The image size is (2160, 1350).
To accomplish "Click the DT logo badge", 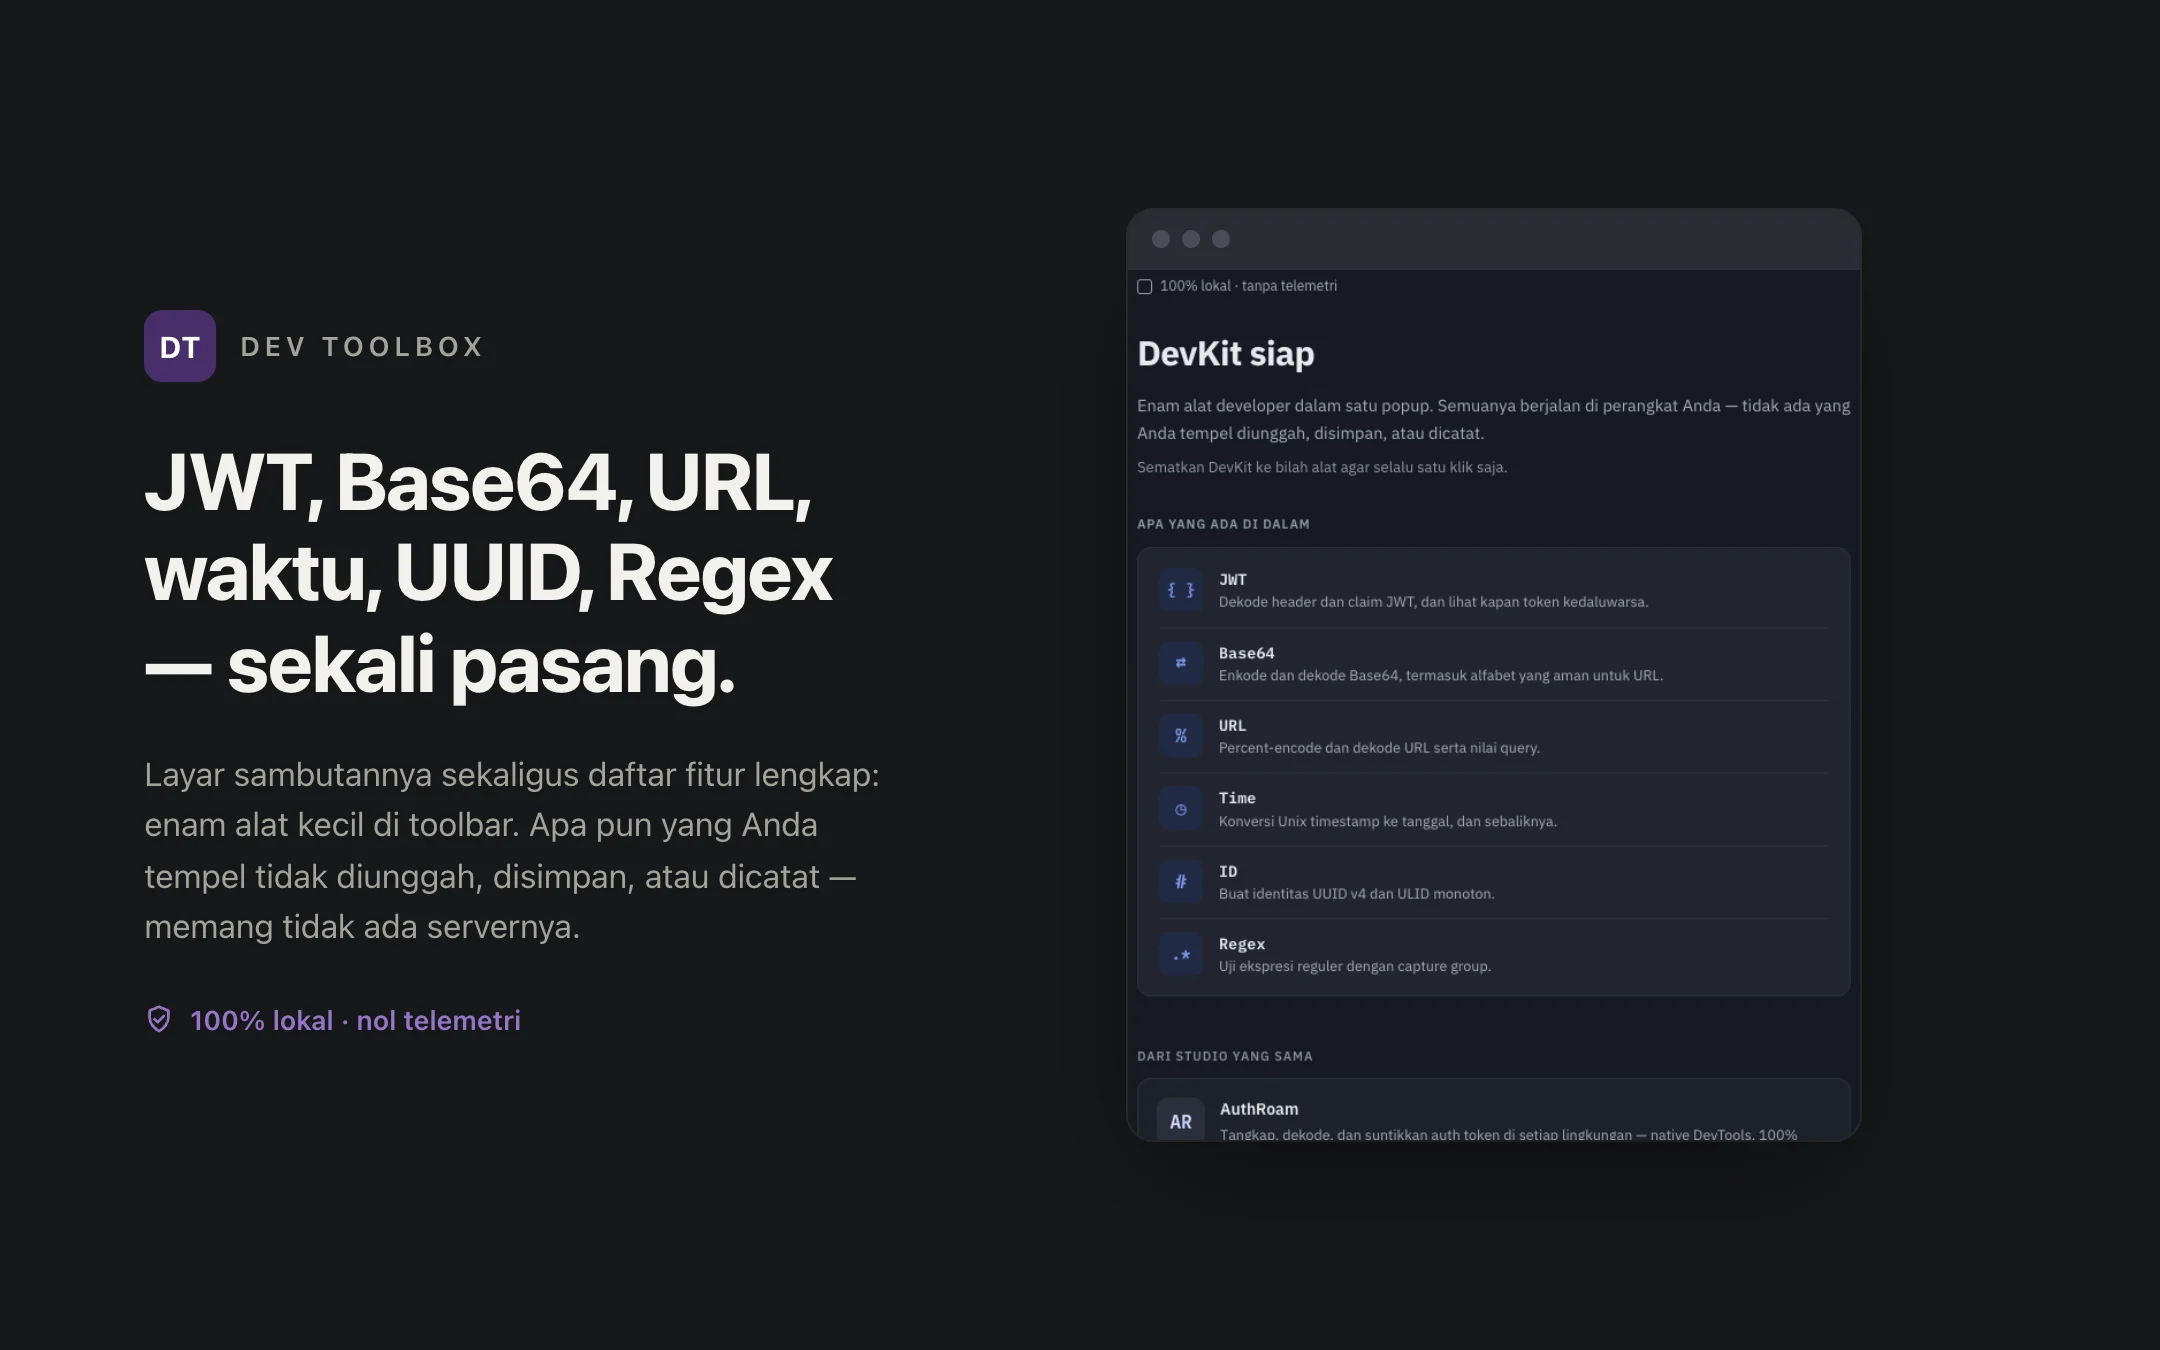I will pyautogui.click(x=180, y=346).
